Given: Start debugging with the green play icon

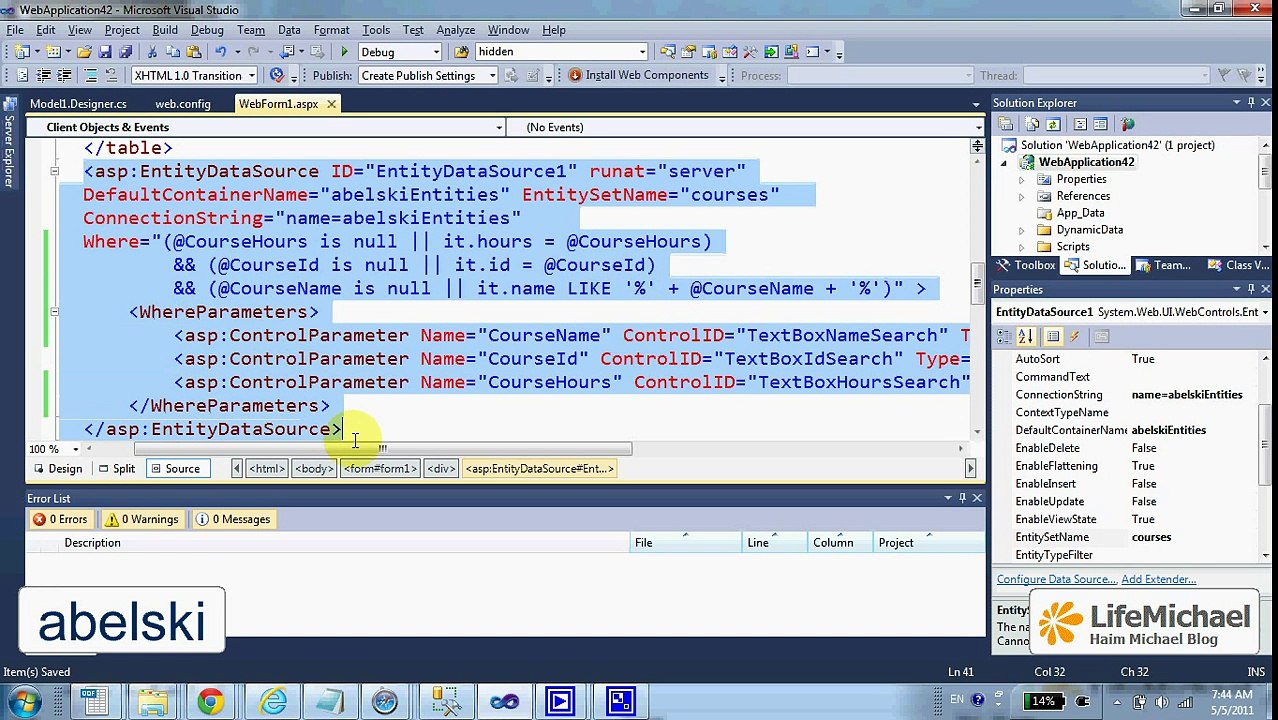Looking at the screenshot, I should coord(344,52).
